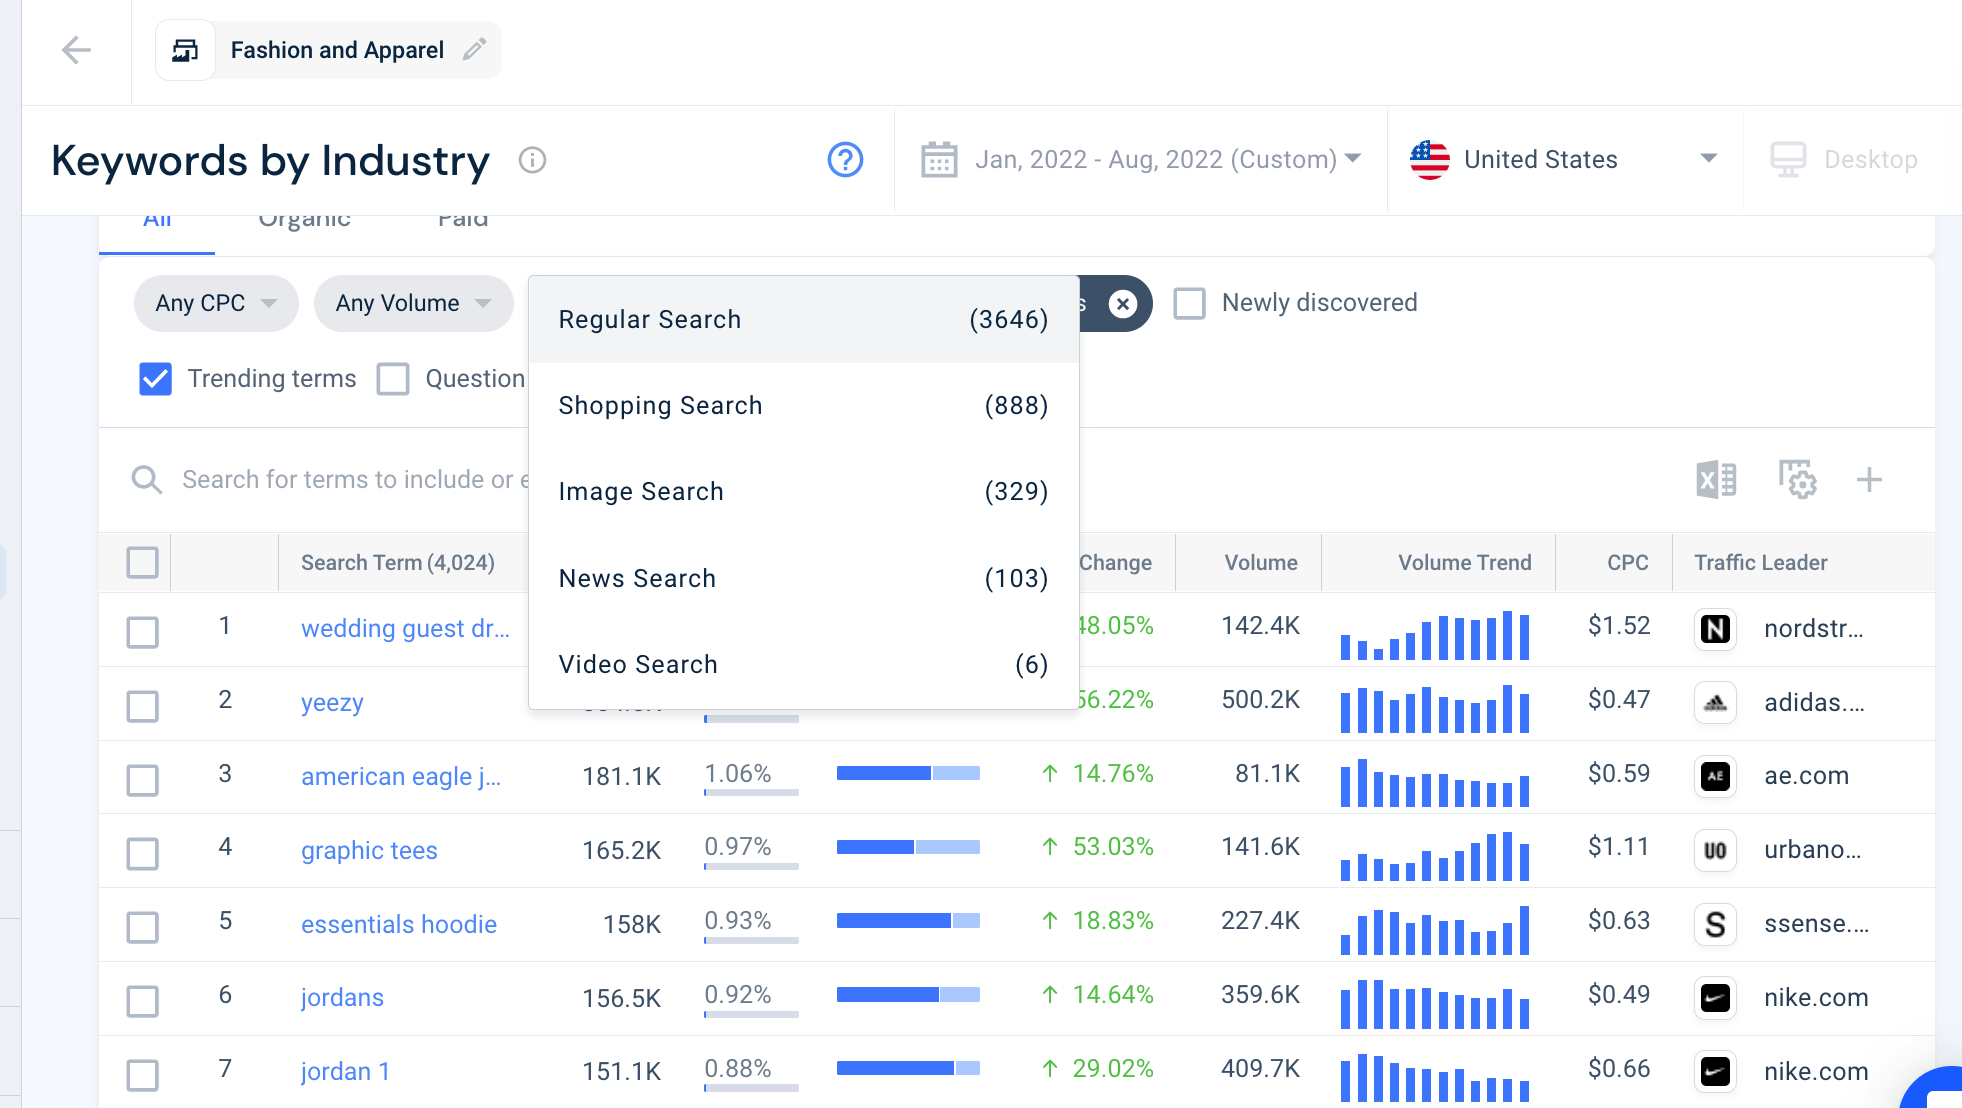Open the help question mark icon
The image size is (1962, 1108).
coord(845,159)
